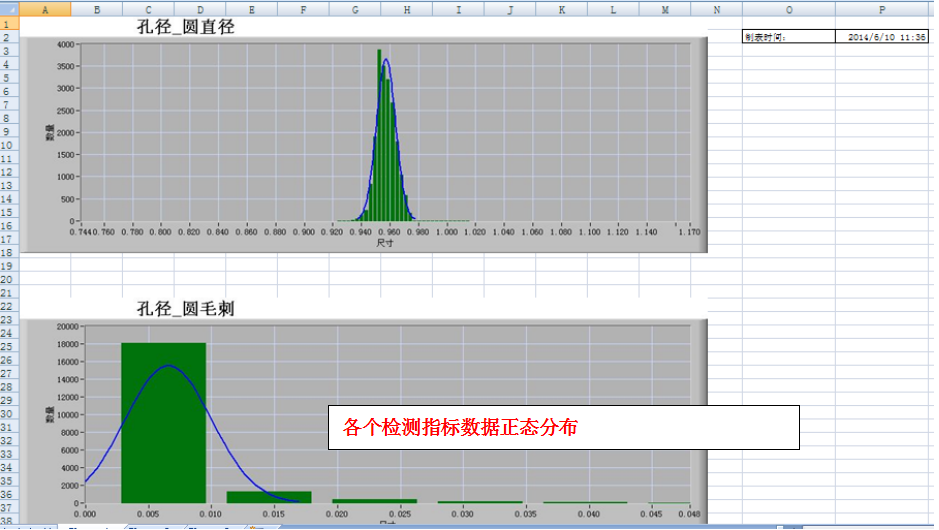Select the red text box 各个检测指标数据正态分布

[565, 428]
